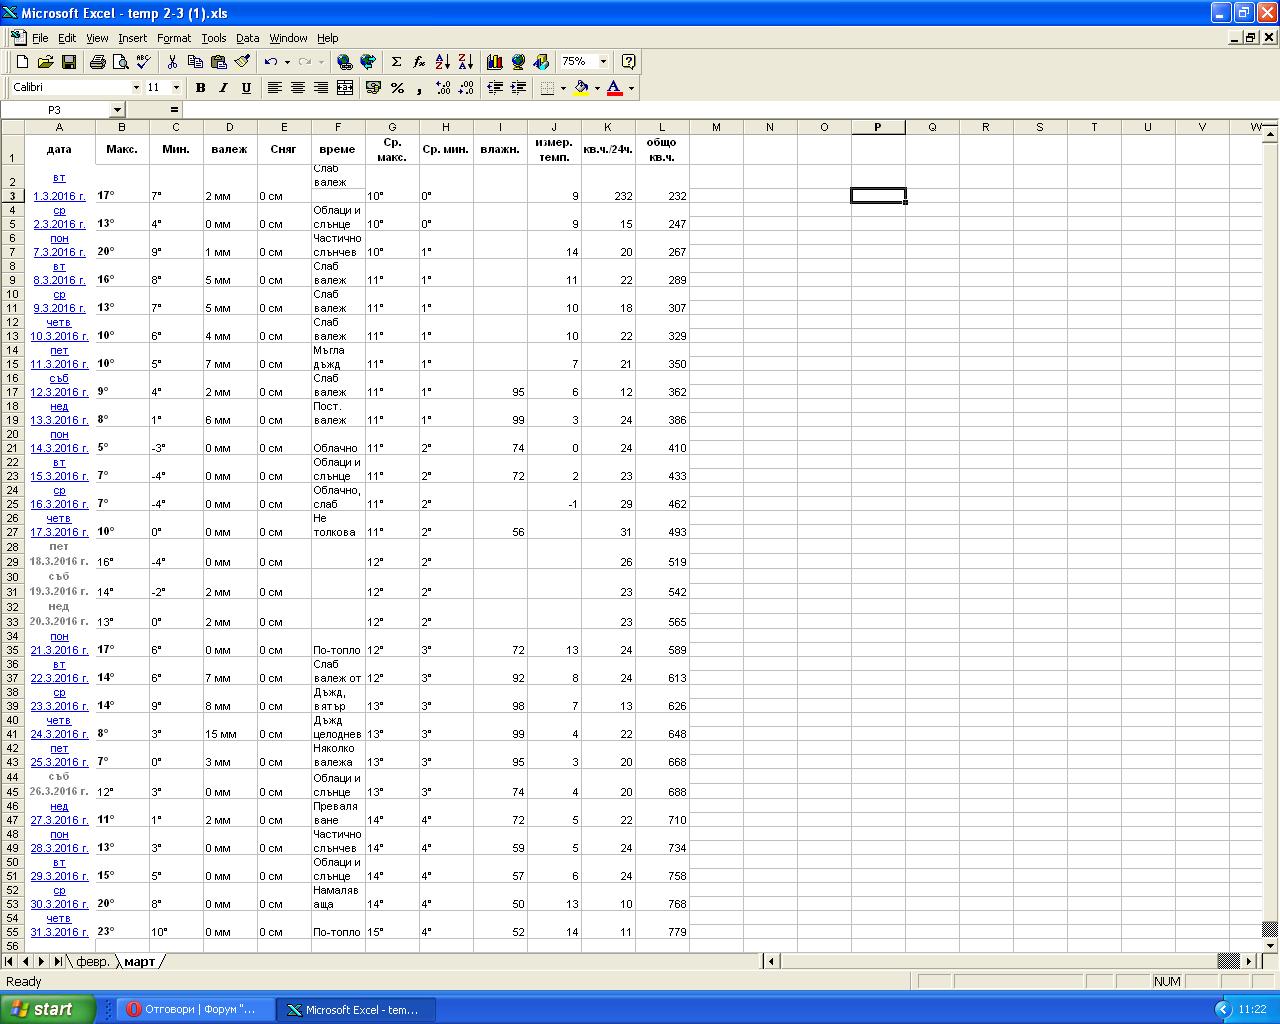Apply Percent Style formatting
The image size is (1280, 1024).
tap(397, 88)
